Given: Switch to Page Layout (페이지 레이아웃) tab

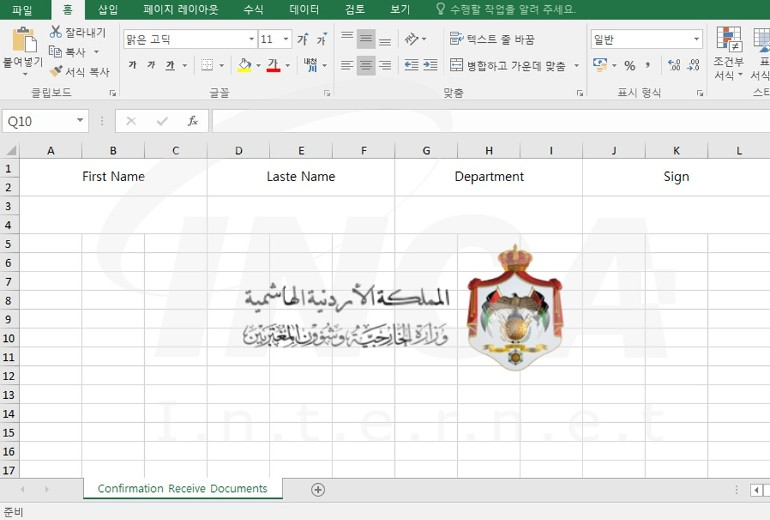Looking at the screenshot, I should 181,9.
